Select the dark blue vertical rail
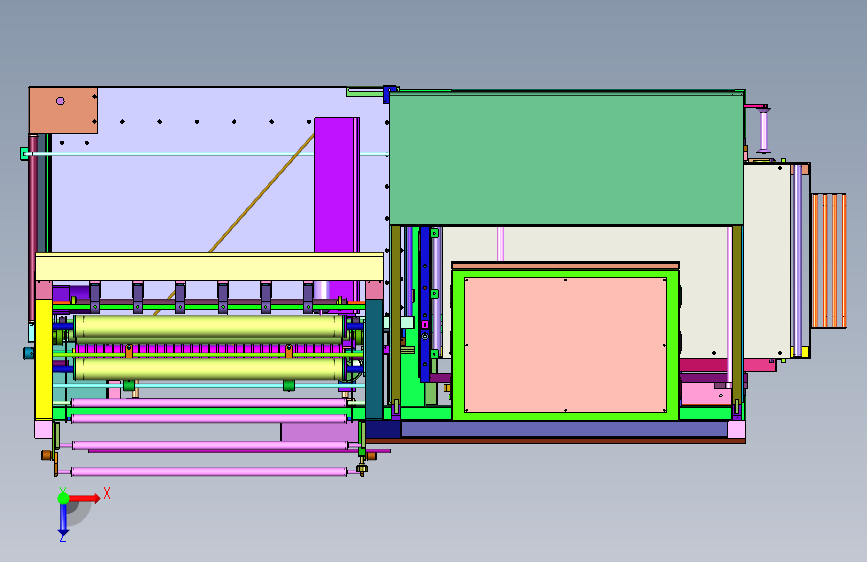 click(425, 304)
